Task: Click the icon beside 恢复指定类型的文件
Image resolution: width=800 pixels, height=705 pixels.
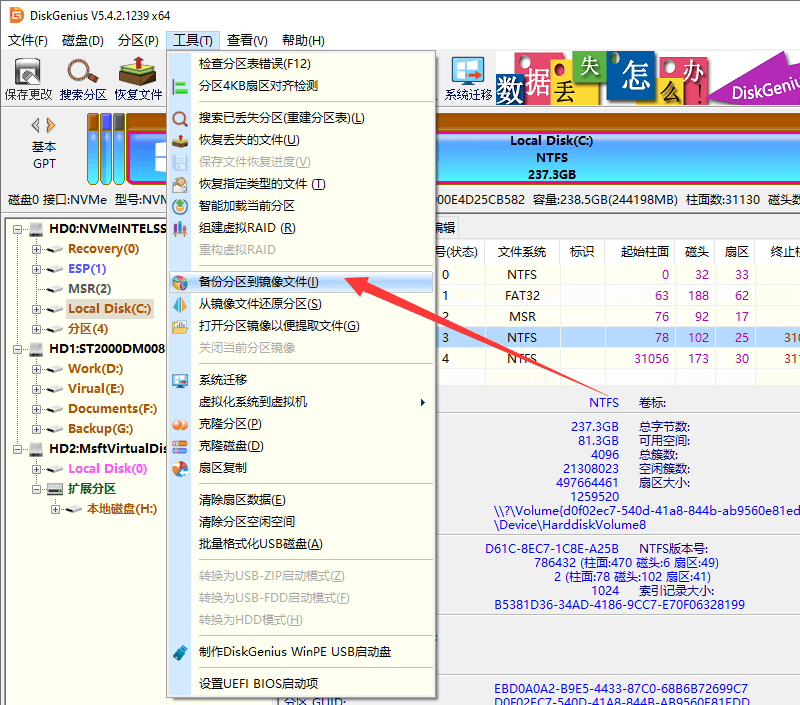Action: (x=180, y=184)
